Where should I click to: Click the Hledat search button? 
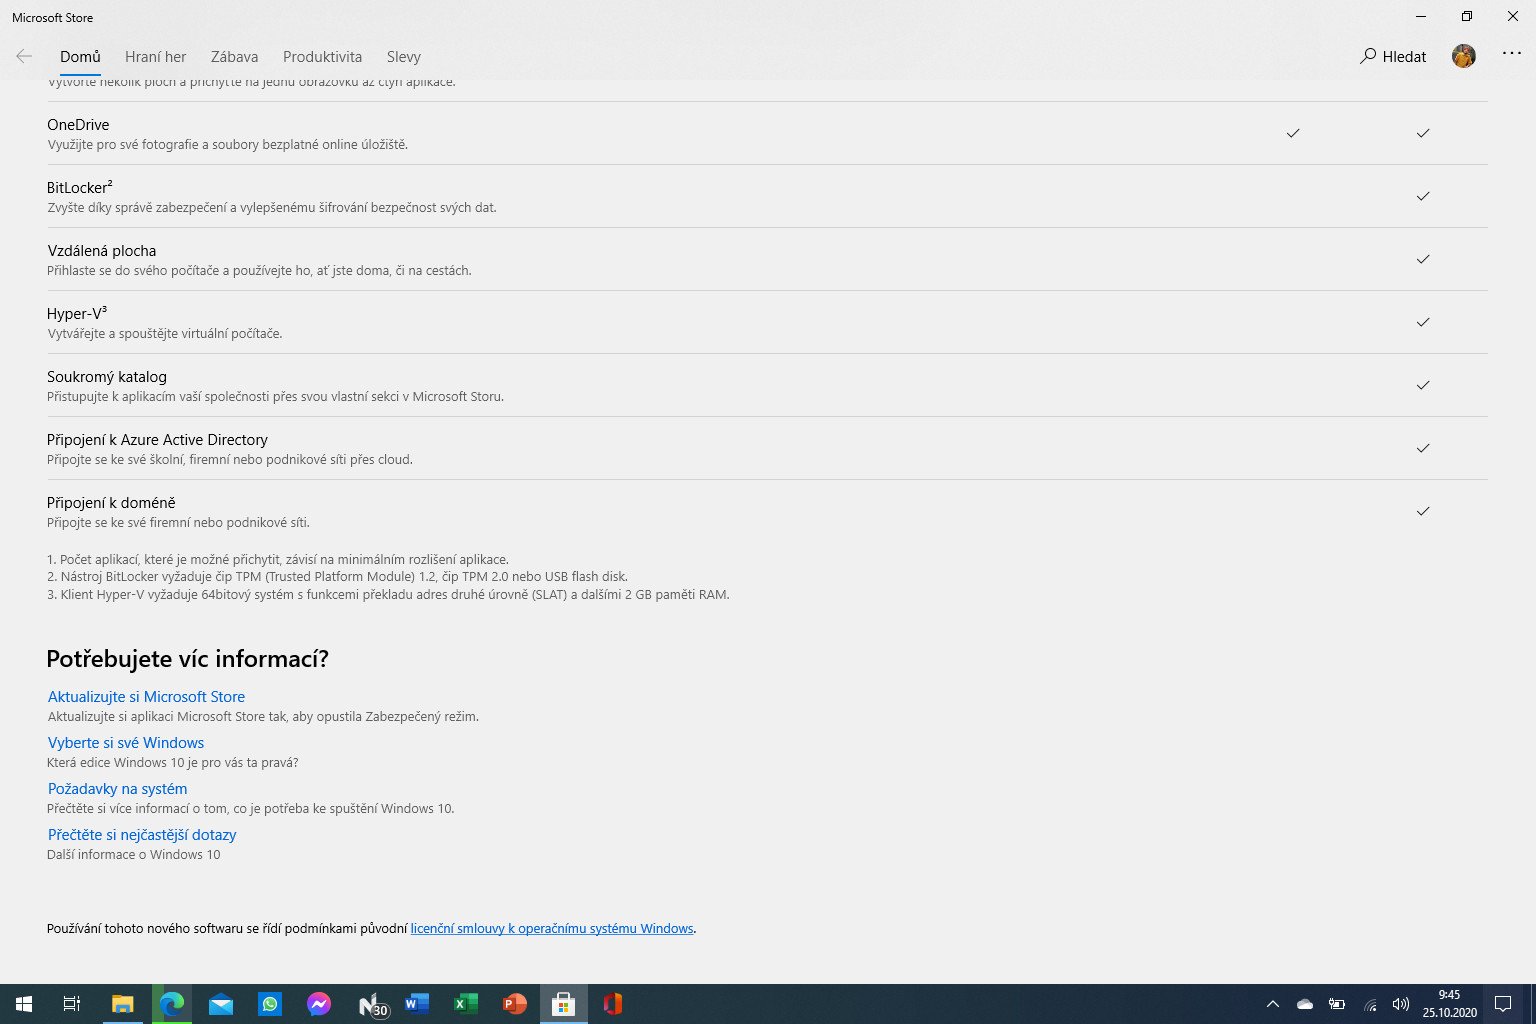tap(1393, 57)
